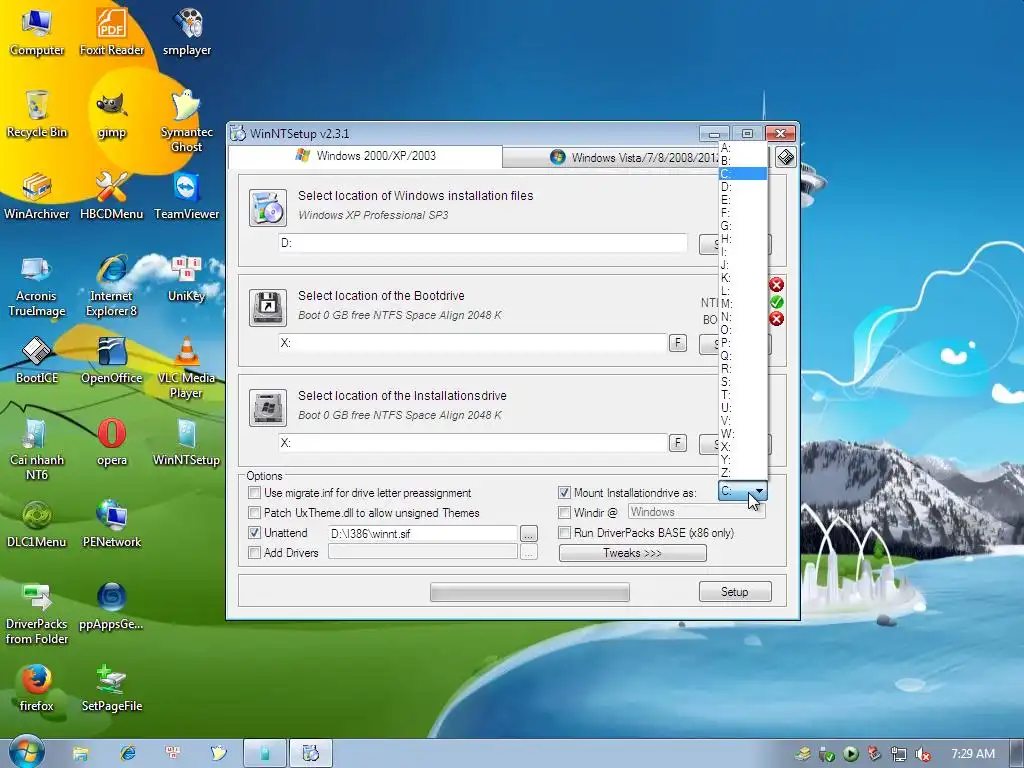Enable Use migrate.inf for drive letter preassignment

point(255,492)
